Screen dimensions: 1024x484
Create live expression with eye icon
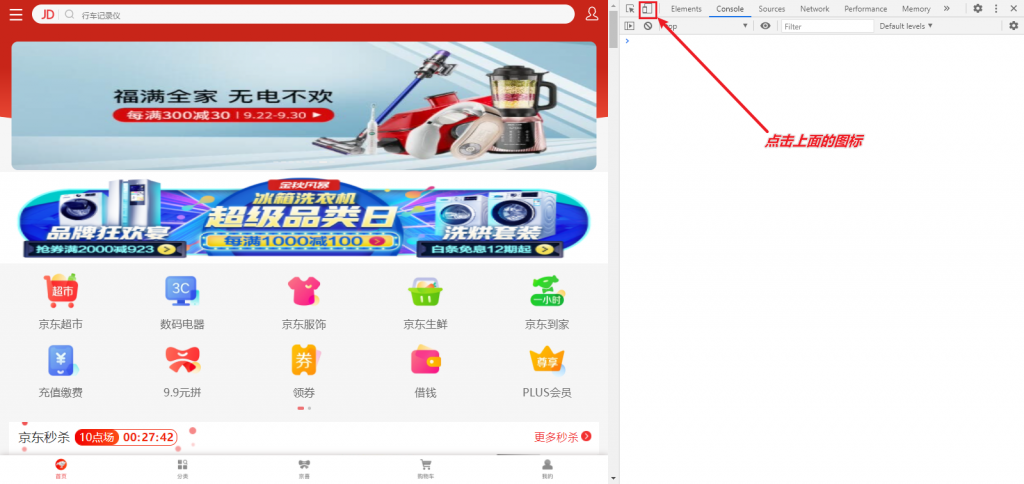tap(765, 26)
